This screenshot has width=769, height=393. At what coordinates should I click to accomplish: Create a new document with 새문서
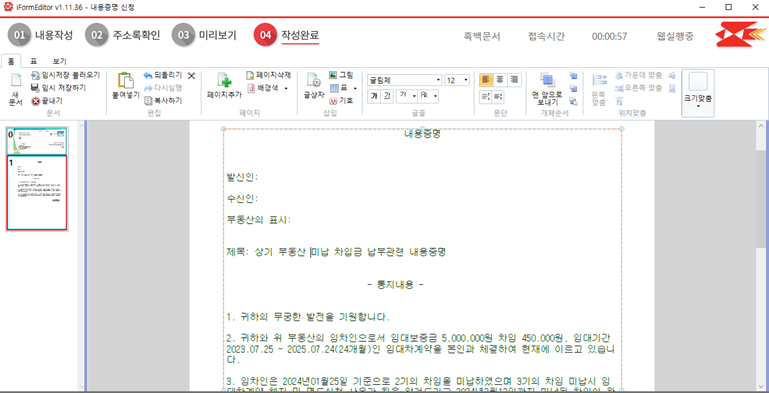[x=16, y=90]
